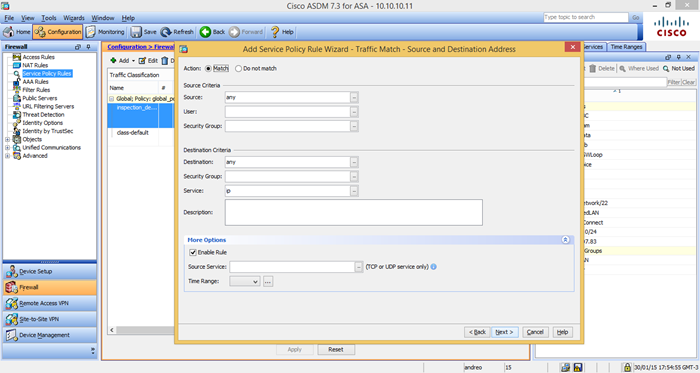
Task: Select Filter Rules tree item
Action: click(36, 90)
